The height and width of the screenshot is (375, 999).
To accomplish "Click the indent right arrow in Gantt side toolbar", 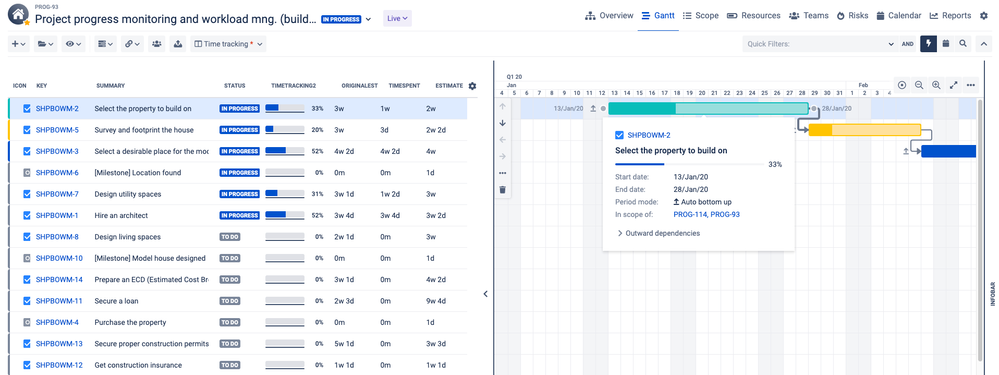I will point(503,156).
